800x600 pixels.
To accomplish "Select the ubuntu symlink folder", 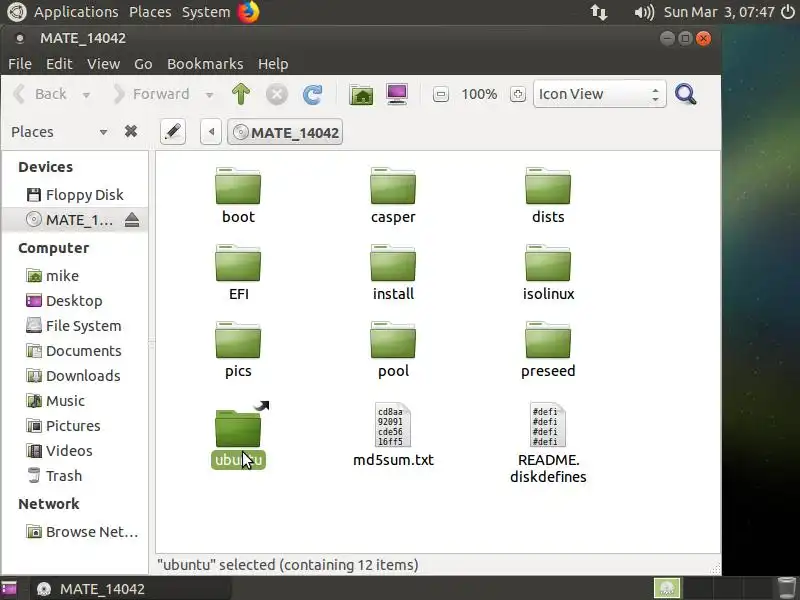I will 238,435.
